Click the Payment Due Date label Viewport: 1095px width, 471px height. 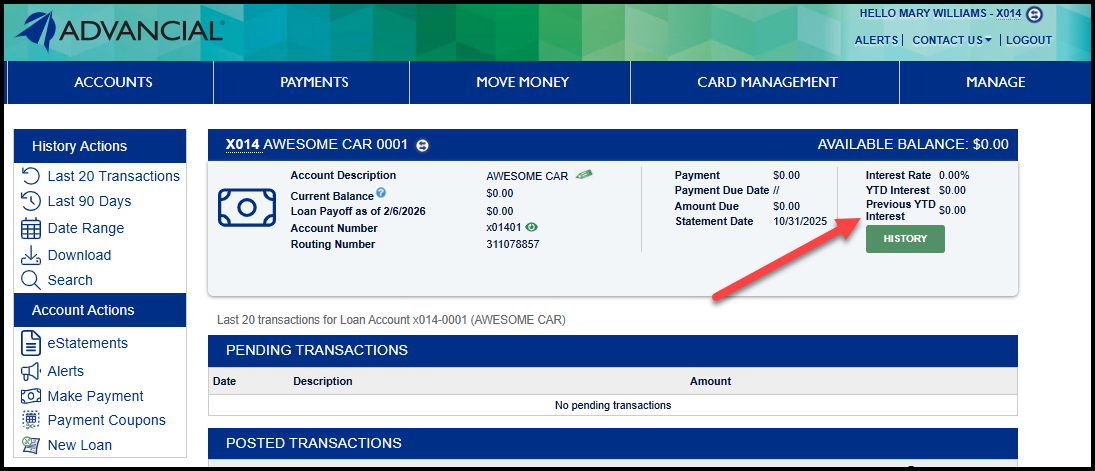(x=722, y=190)
